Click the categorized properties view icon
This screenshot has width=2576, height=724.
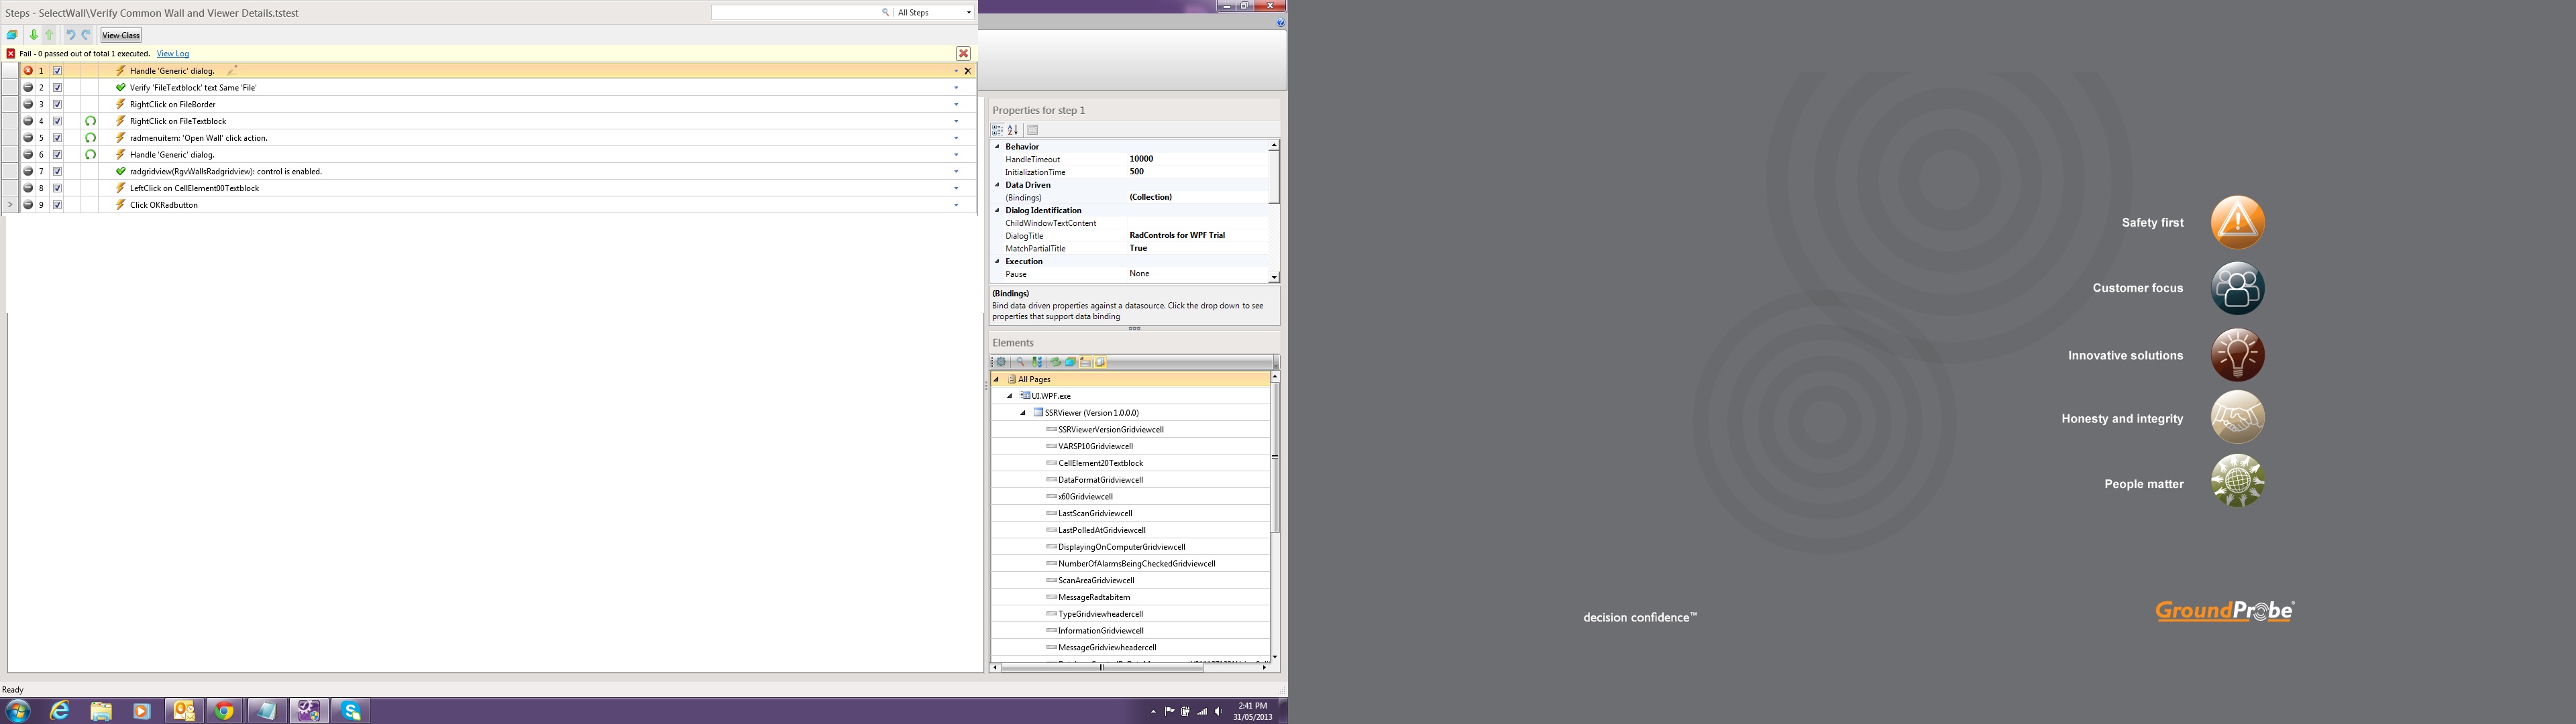pos(997,130)
